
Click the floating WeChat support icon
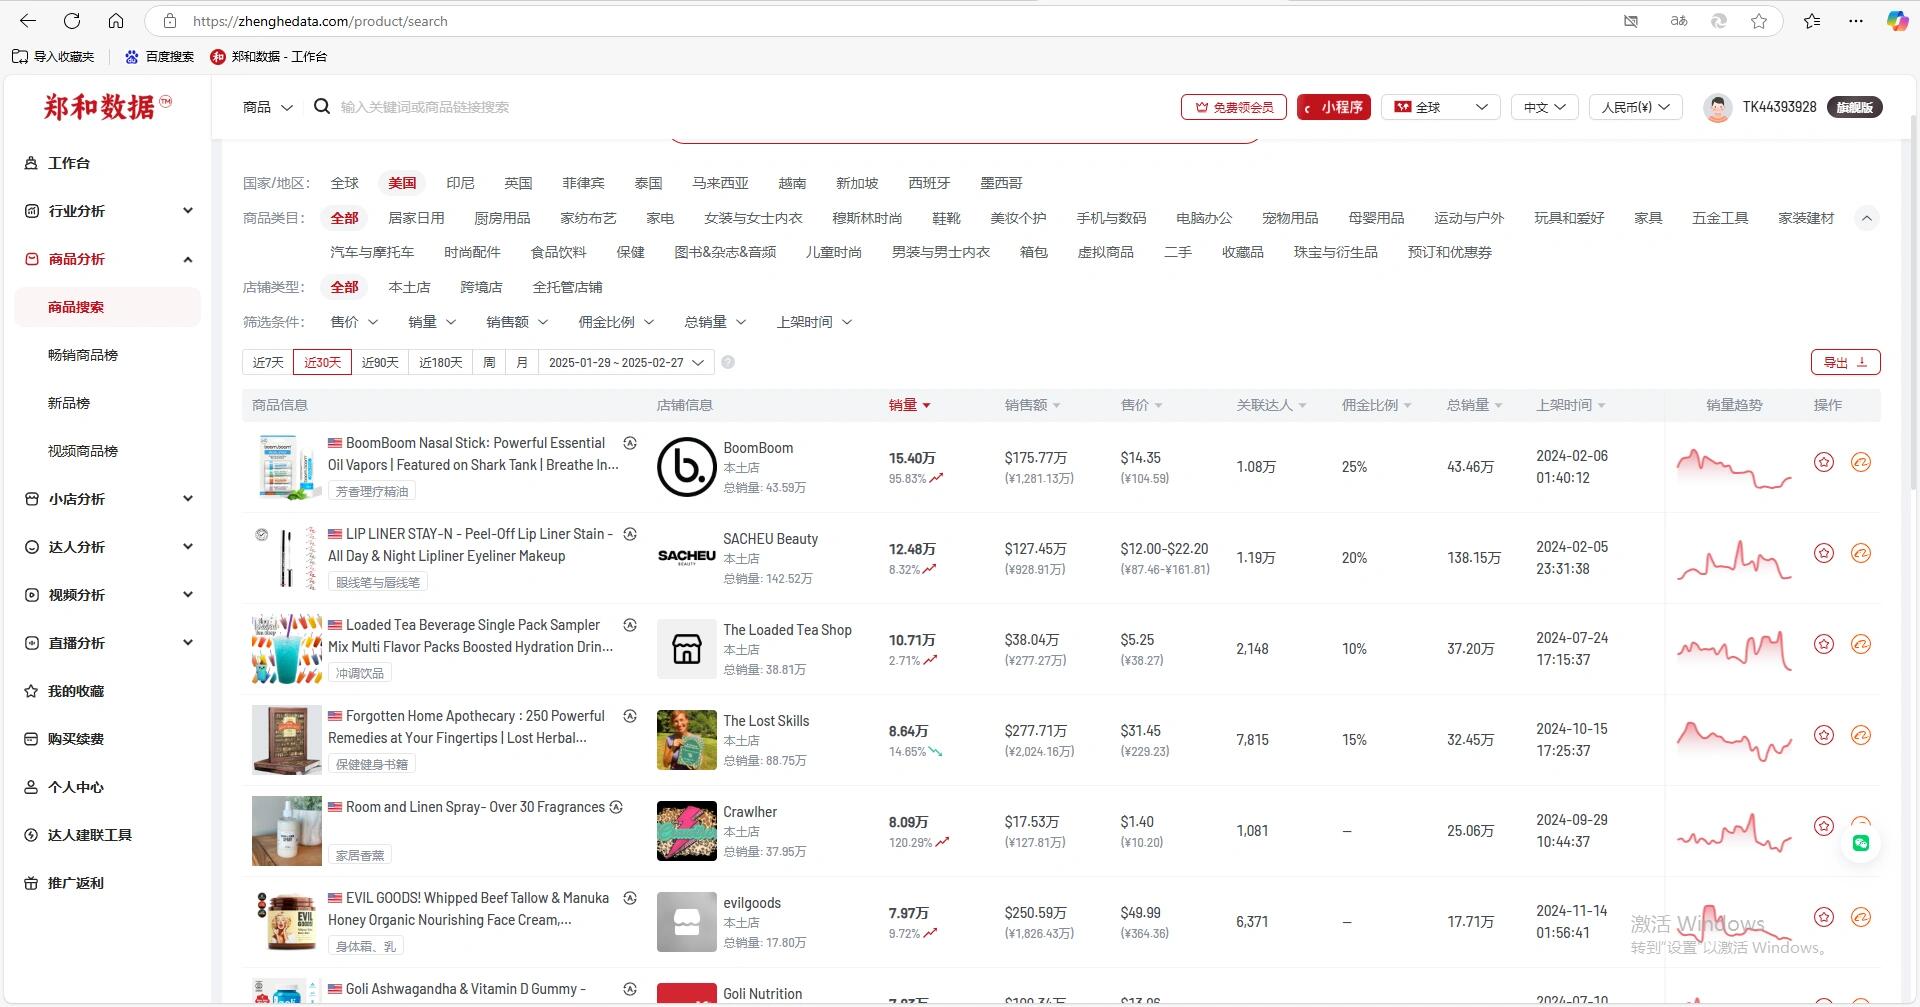[1860, 843]
